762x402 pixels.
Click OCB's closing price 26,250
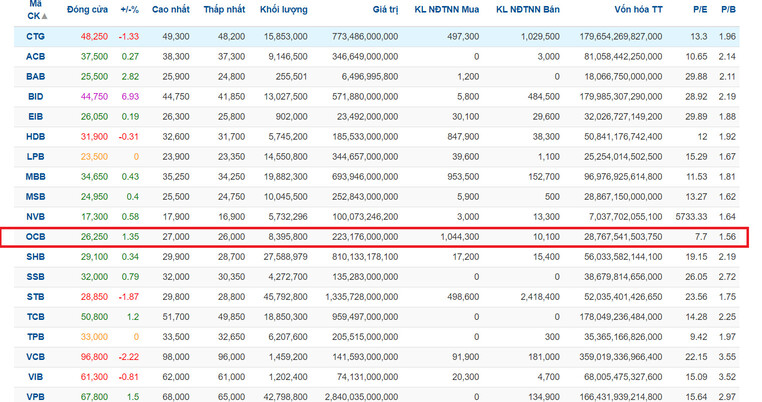click(x=94, y=238)
